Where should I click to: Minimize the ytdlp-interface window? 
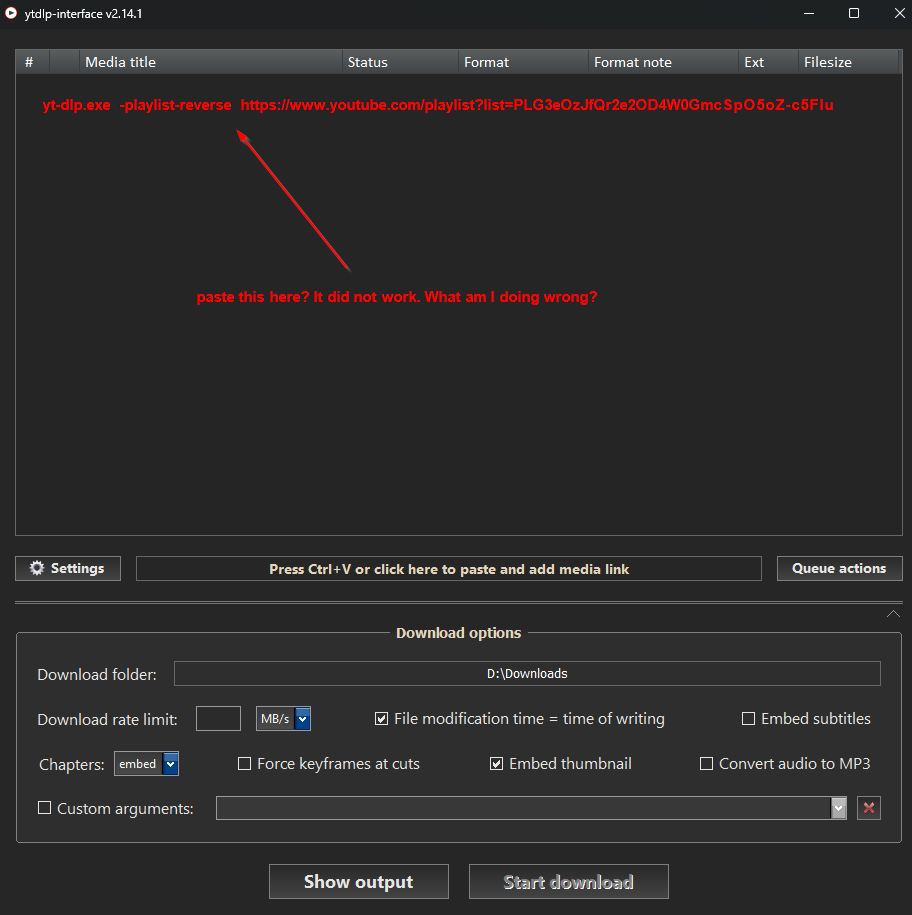(x=809, y=13)
